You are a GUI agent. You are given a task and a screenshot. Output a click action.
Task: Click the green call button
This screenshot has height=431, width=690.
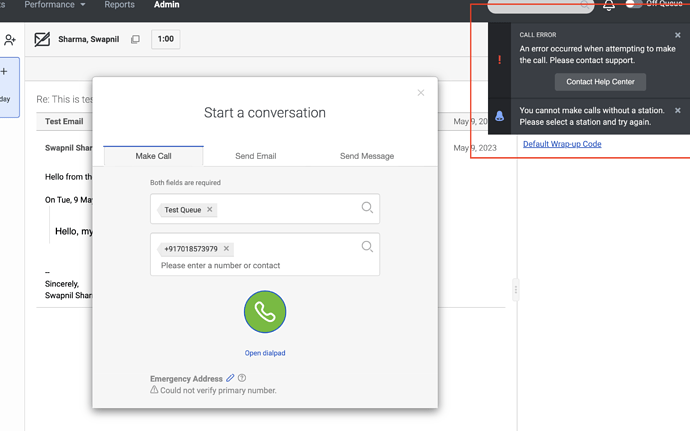[265, 312]
